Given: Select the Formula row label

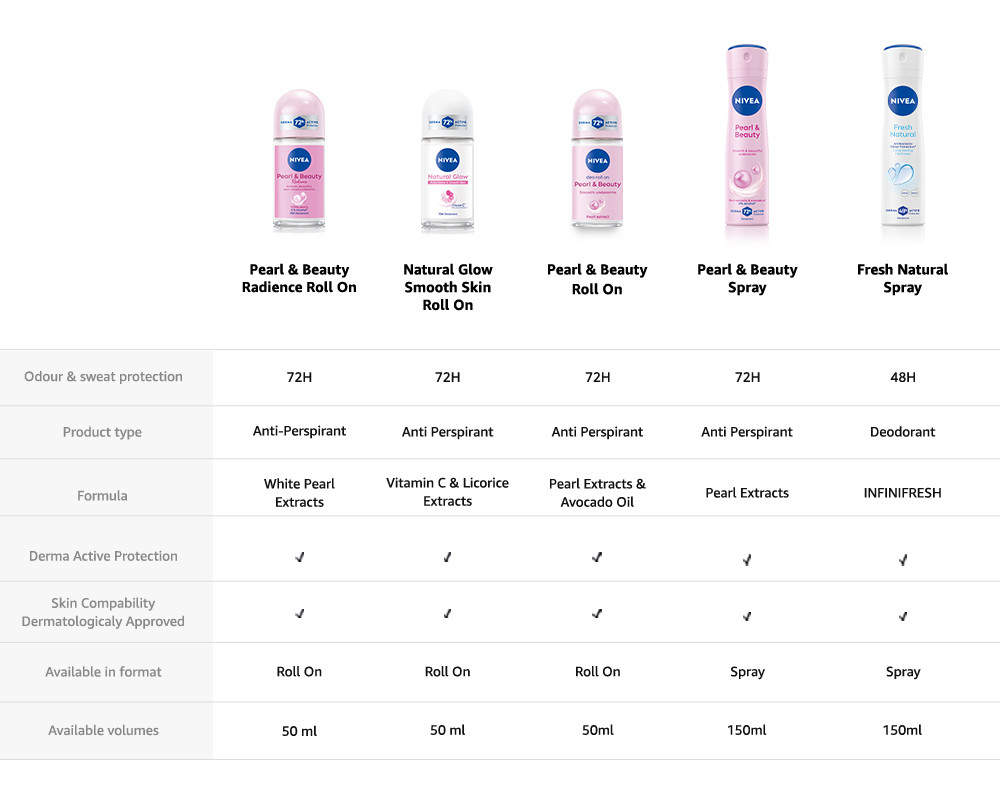Looking at the screenshot, I should pyautogui.click(x=102, y=495).
